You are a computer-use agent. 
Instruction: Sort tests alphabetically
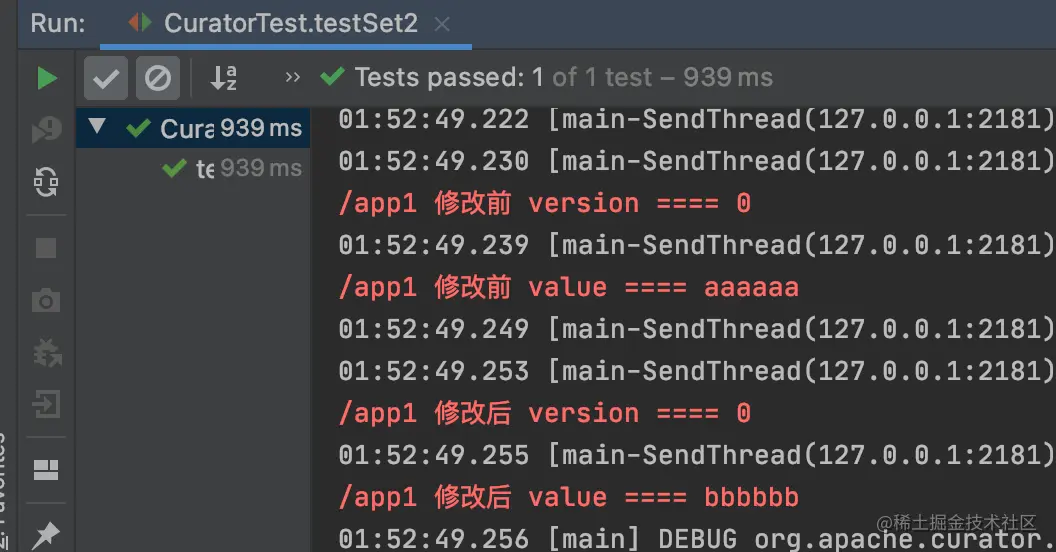tap(224, 78)
